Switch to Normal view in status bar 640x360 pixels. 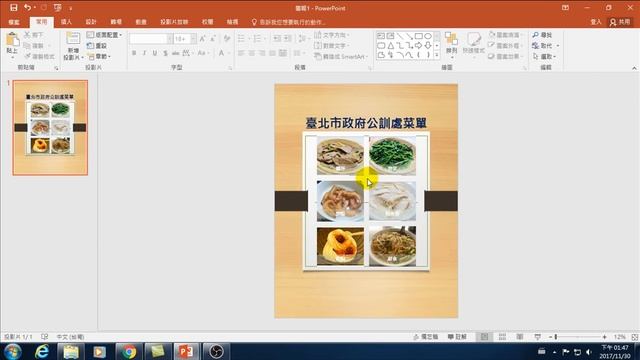(x=484, y=337)
